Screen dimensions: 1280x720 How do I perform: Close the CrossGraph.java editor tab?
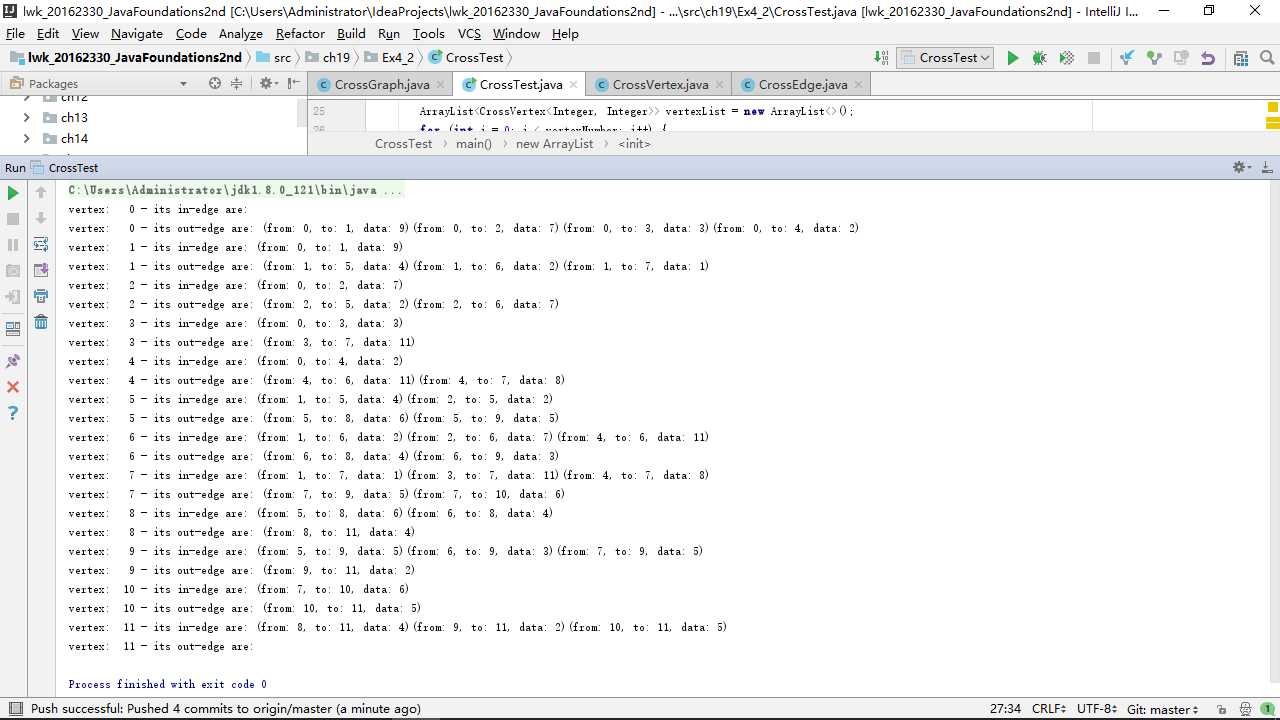click(440, 85)
